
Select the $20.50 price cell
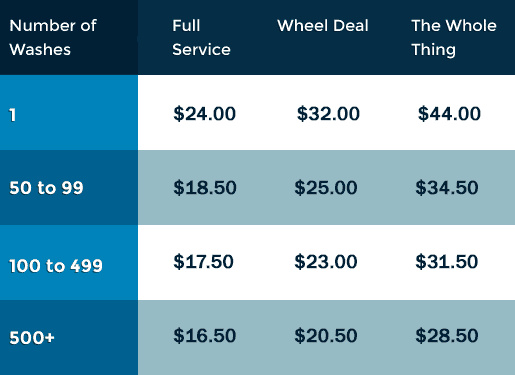click(x=326, y=335)
